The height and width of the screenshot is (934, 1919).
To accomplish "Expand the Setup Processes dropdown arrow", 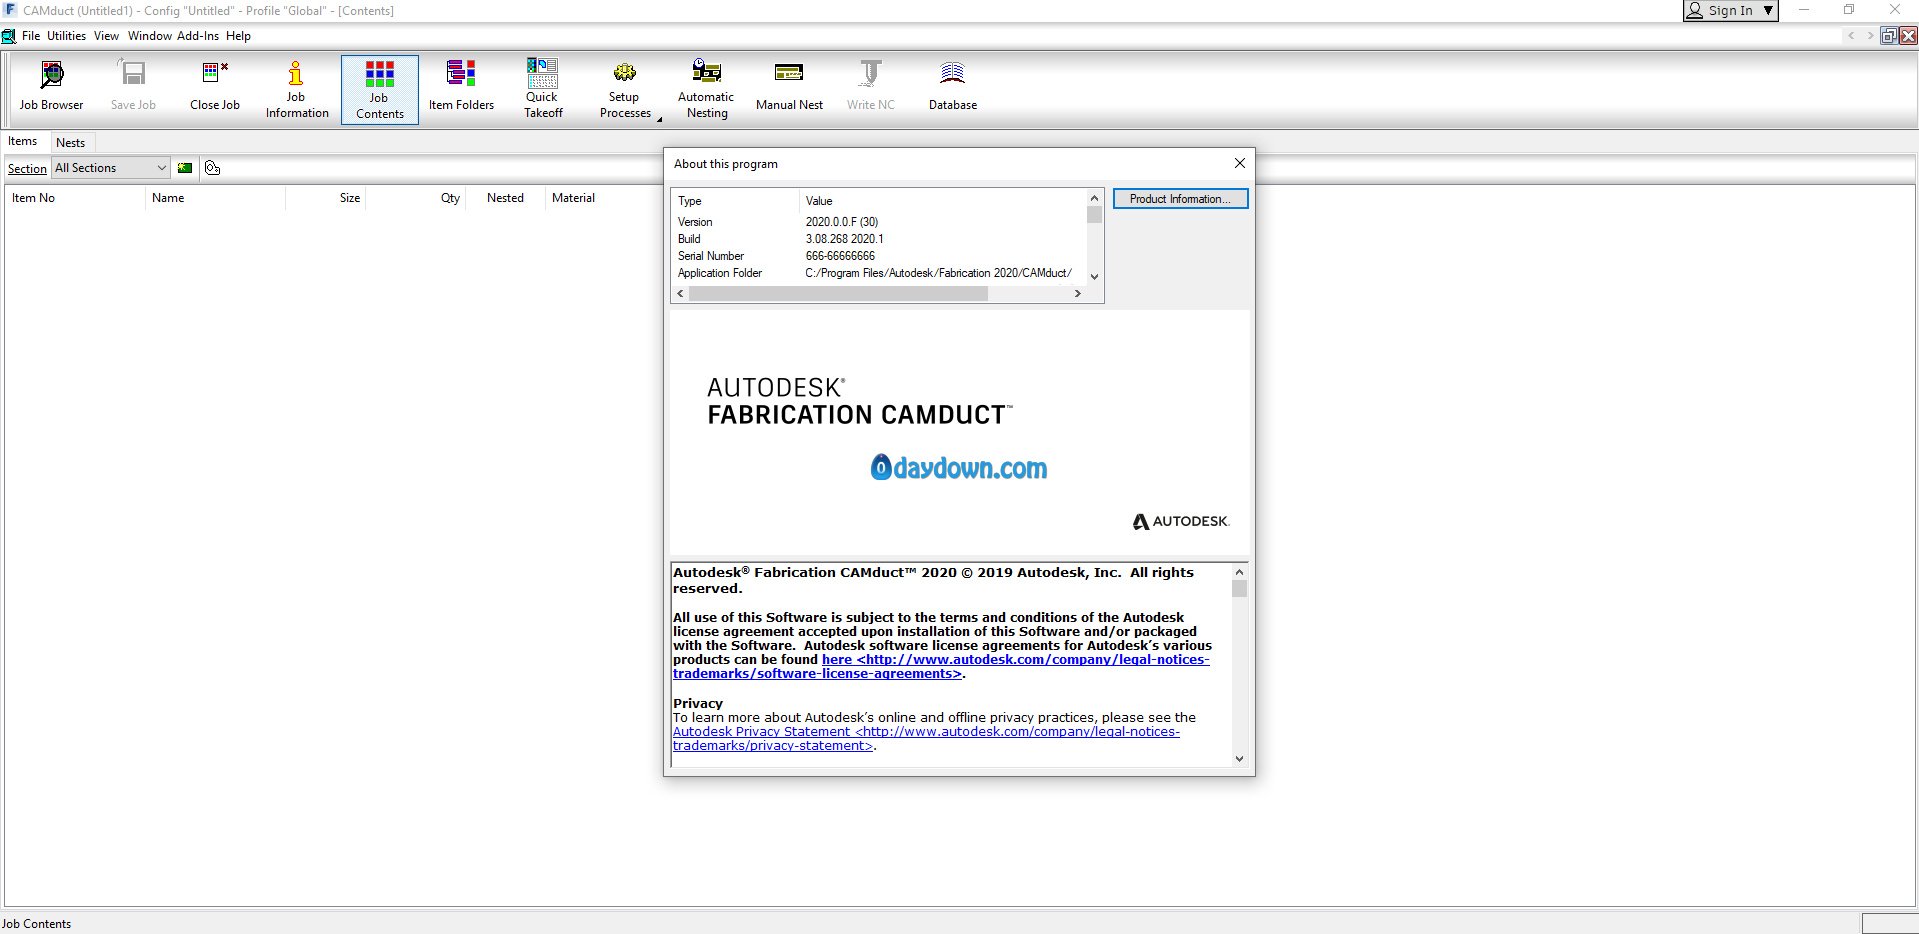I will point(659,119).
